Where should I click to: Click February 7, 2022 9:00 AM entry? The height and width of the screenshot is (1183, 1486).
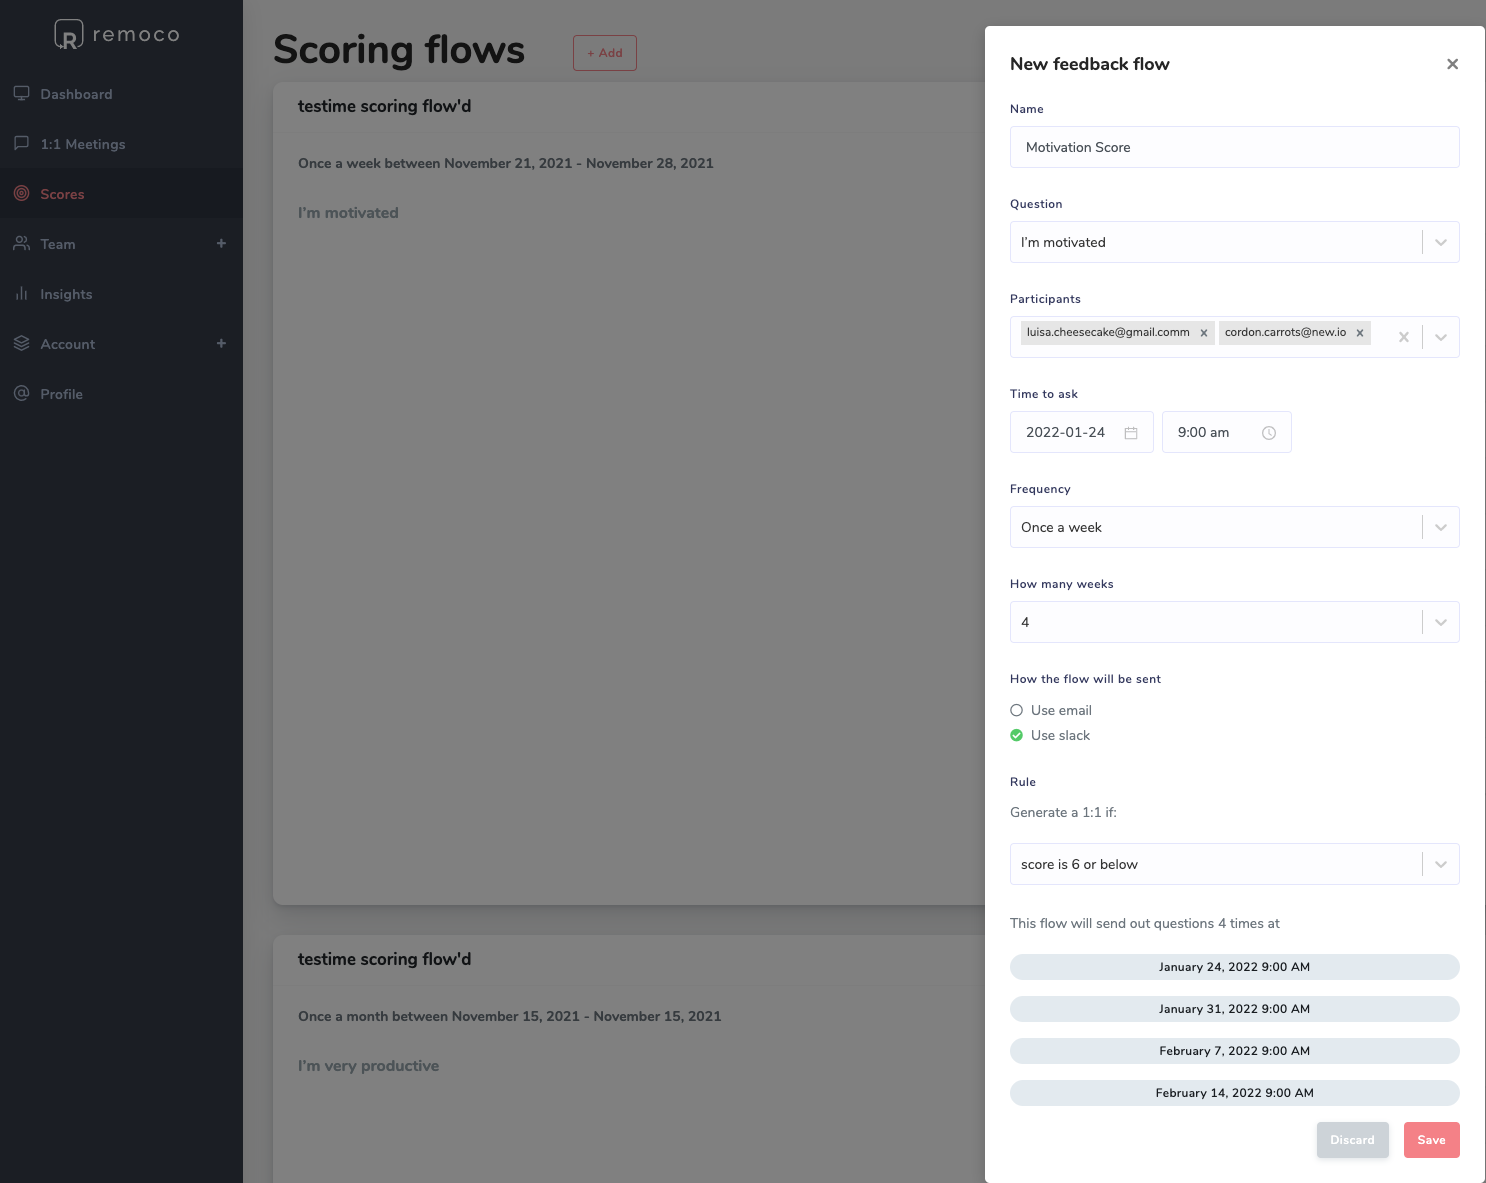[1234, 1051]
